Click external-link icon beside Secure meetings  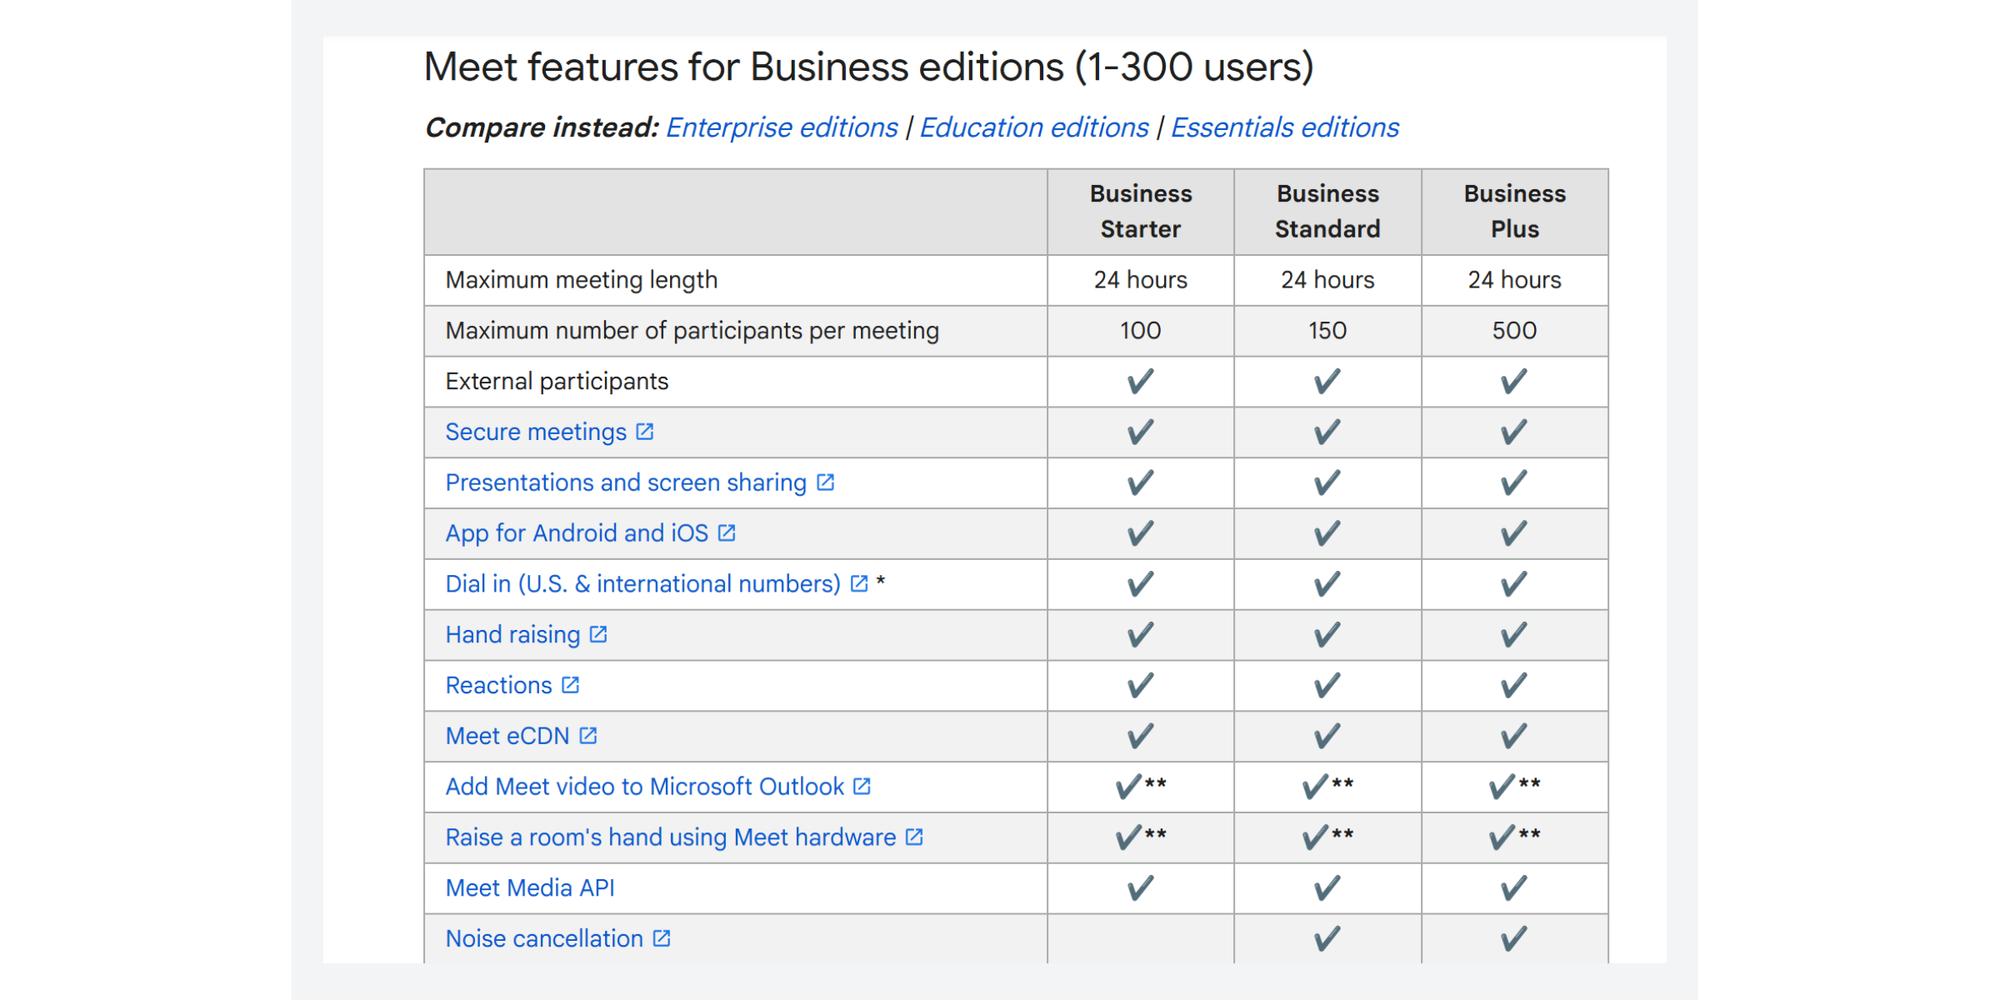tap(645, 432)
